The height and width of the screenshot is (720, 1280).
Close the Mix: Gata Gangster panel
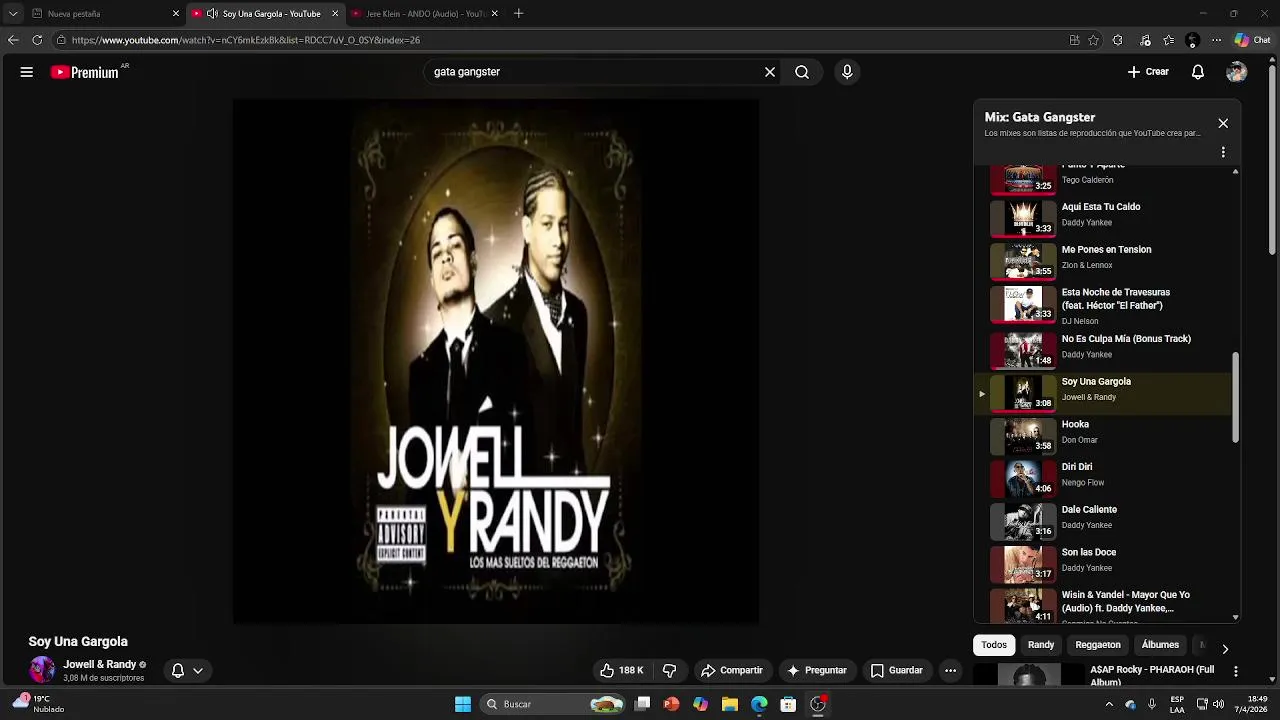click(x=1223, y=123)
